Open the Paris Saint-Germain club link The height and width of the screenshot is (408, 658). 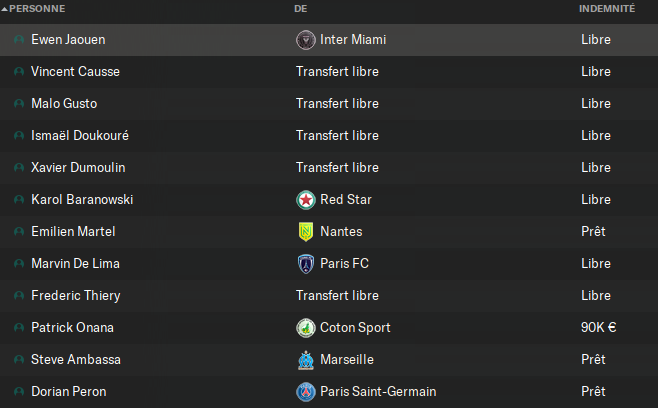(378, 391)
